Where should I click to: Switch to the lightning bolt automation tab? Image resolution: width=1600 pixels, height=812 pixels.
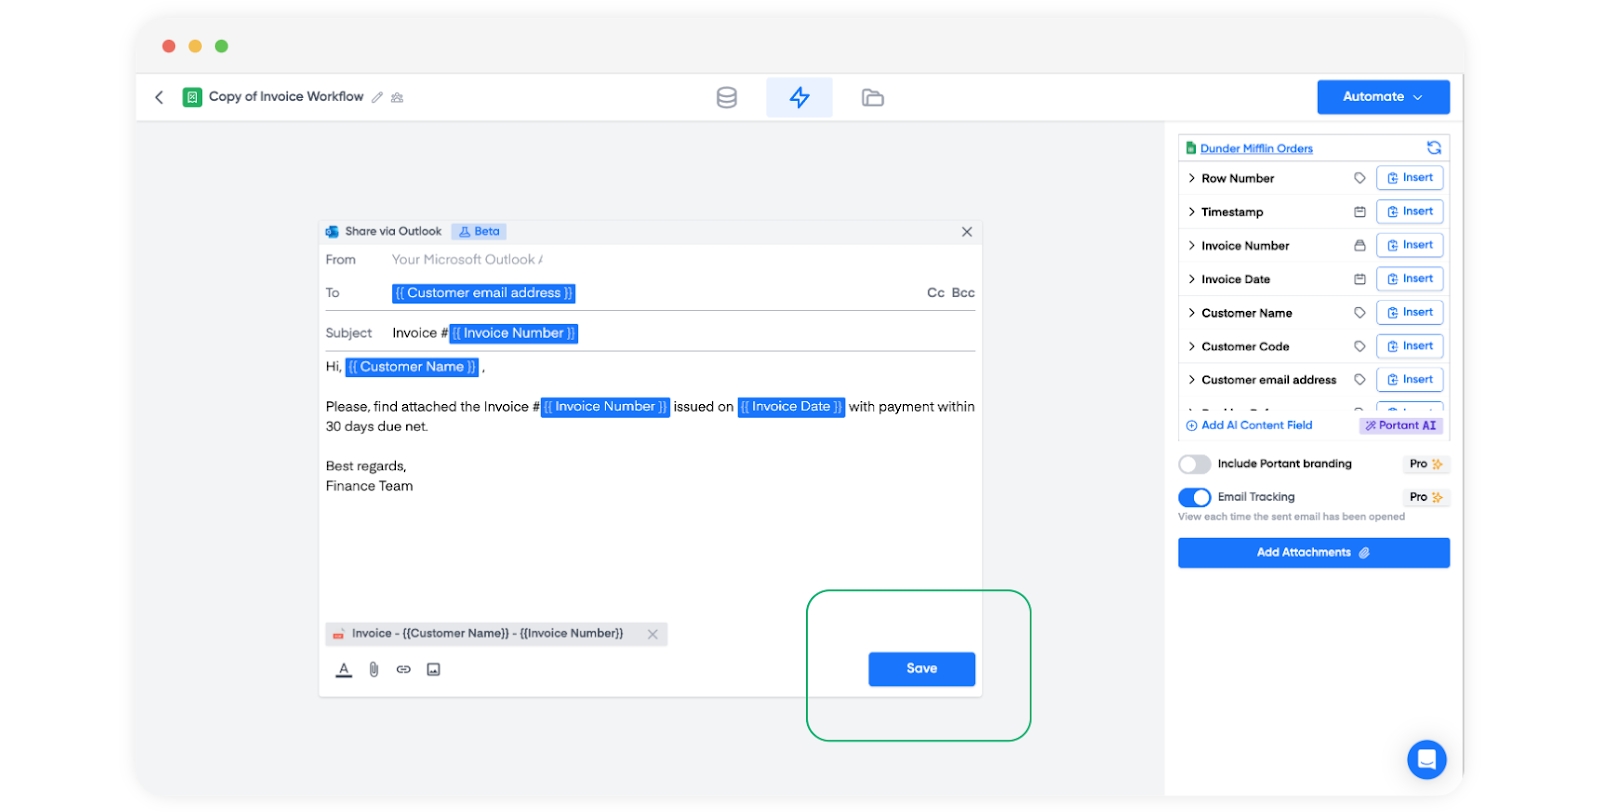[799, 98]
